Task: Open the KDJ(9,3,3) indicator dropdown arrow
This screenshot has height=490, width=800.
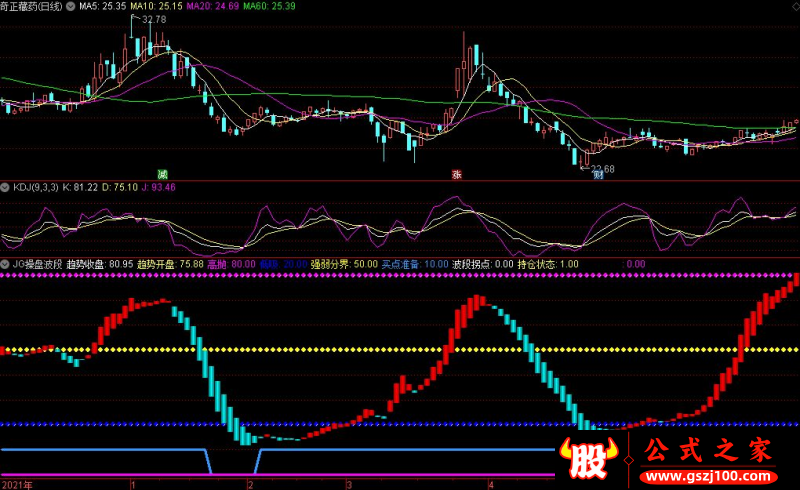Action: click(5, 187)
